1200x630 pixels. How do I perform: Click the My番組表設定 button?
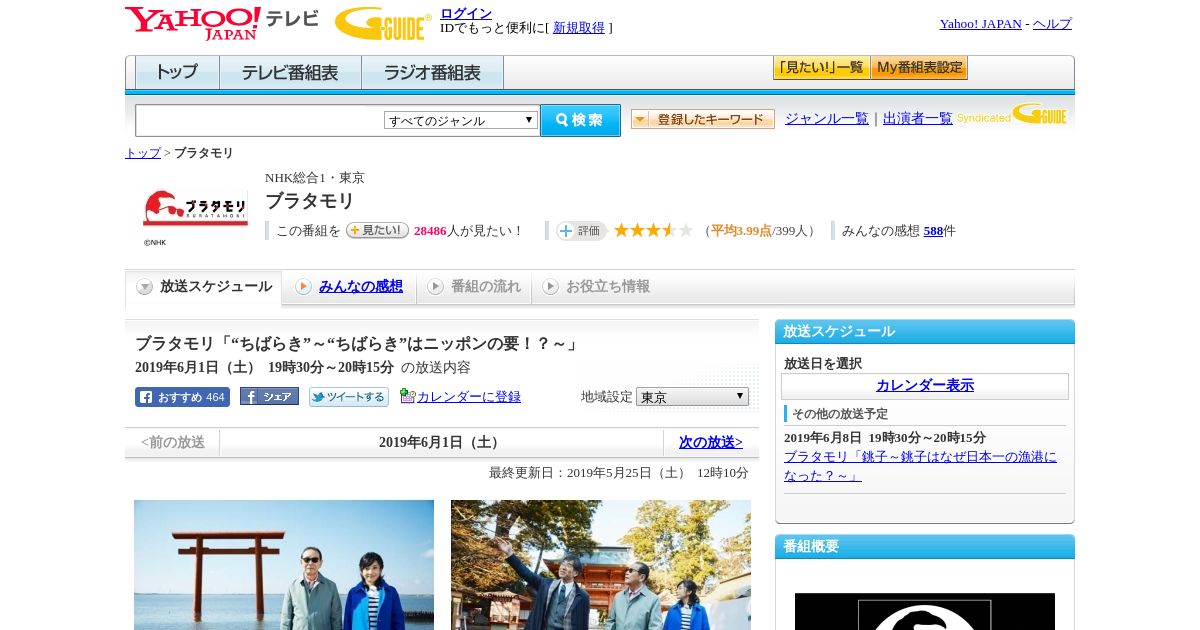(919, 68)
